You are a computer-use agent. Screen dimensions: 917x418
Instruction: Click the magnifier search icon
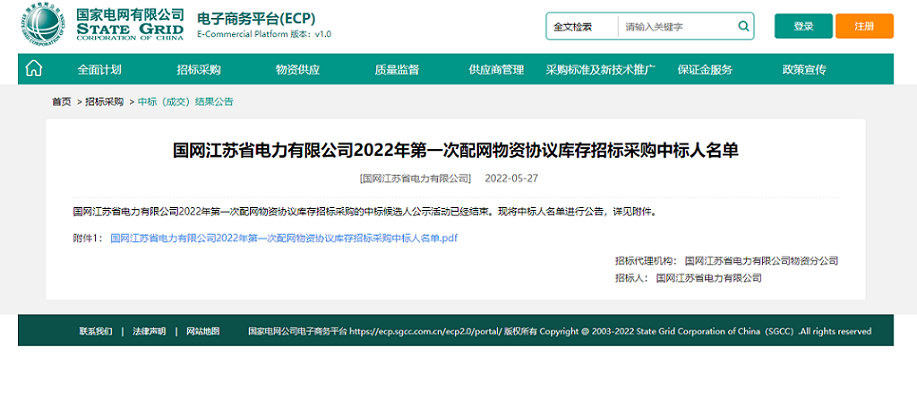743,27
